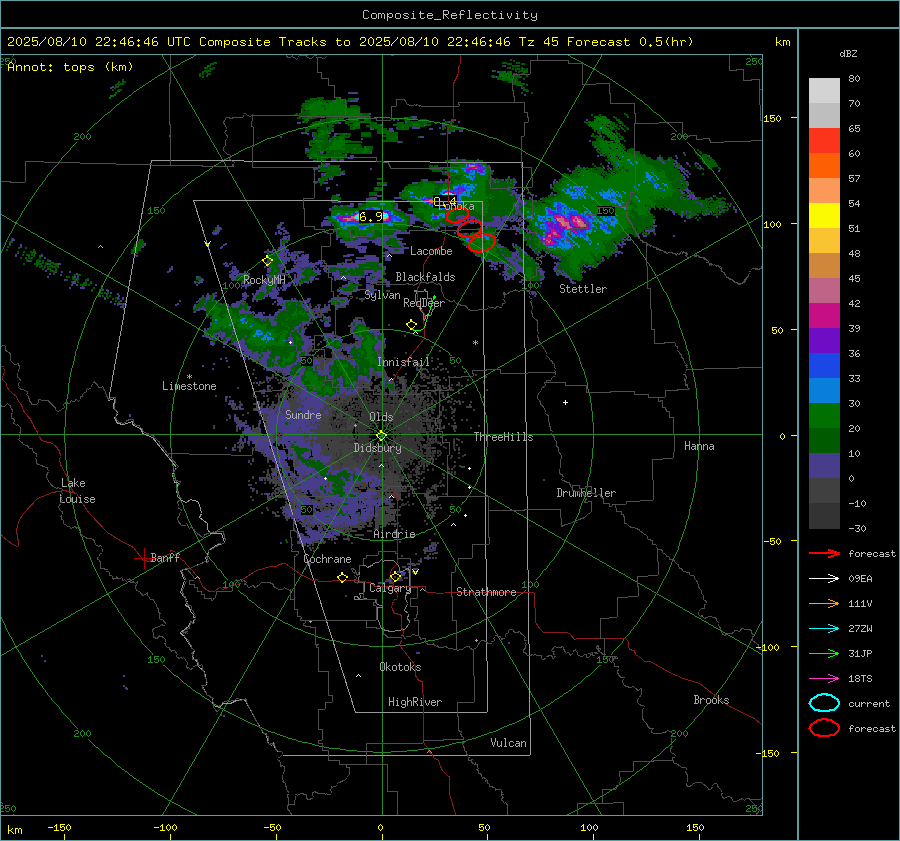Click the RockyMH label

264,280
